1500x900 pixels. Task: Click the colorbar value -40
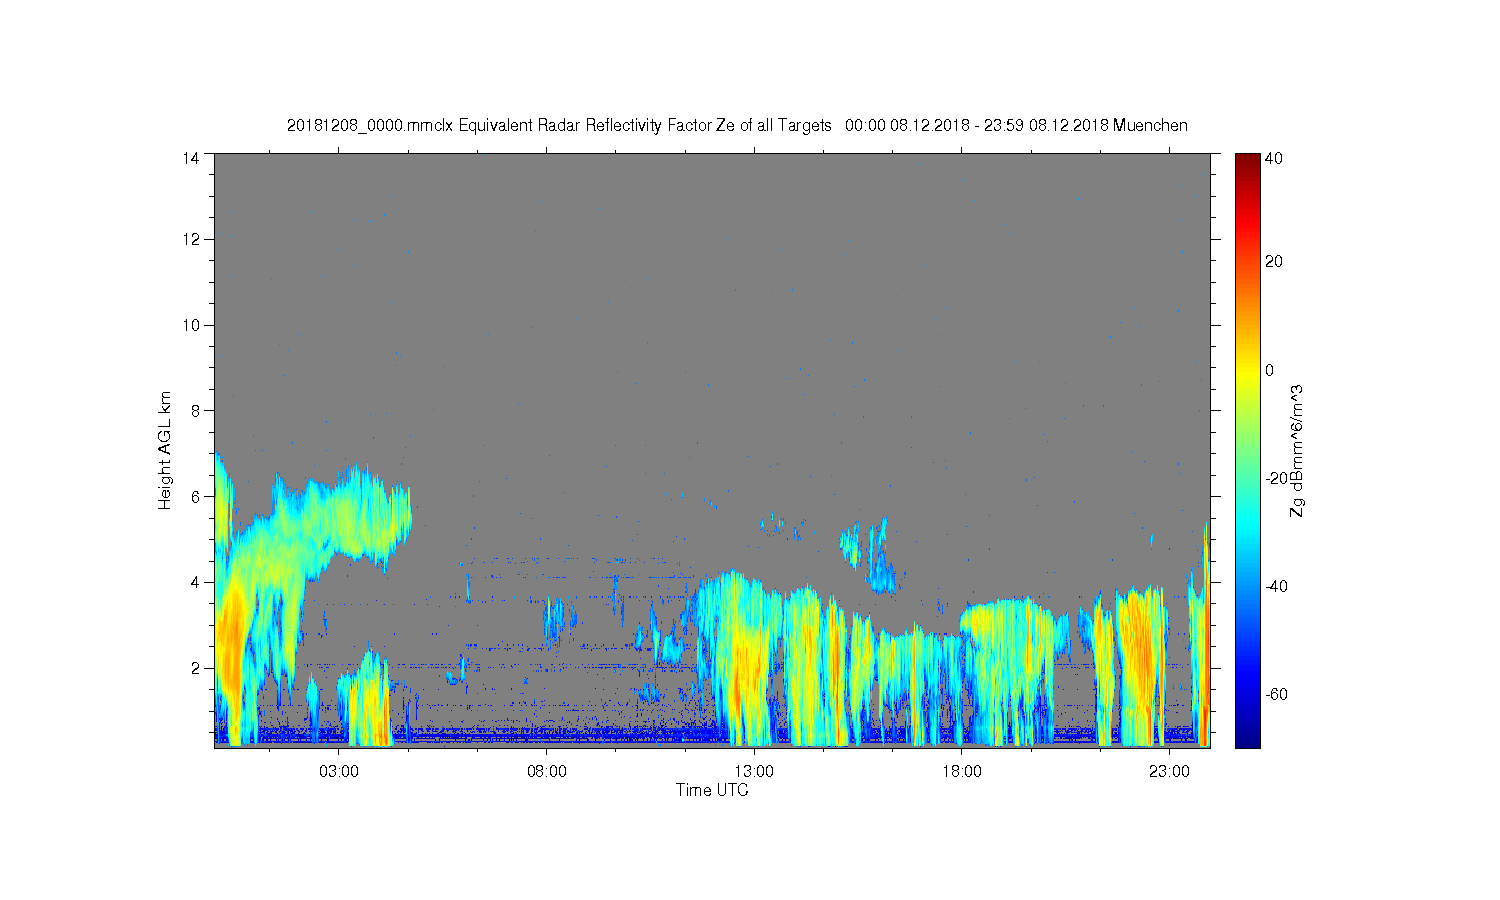(1277, 586)
